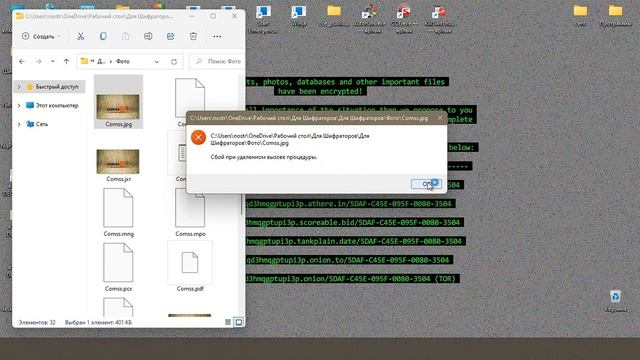The height and width of the screenshot is (360, 640).
Task: Open the Корзина recycle bin icon
Action: [x=616, y=300]
